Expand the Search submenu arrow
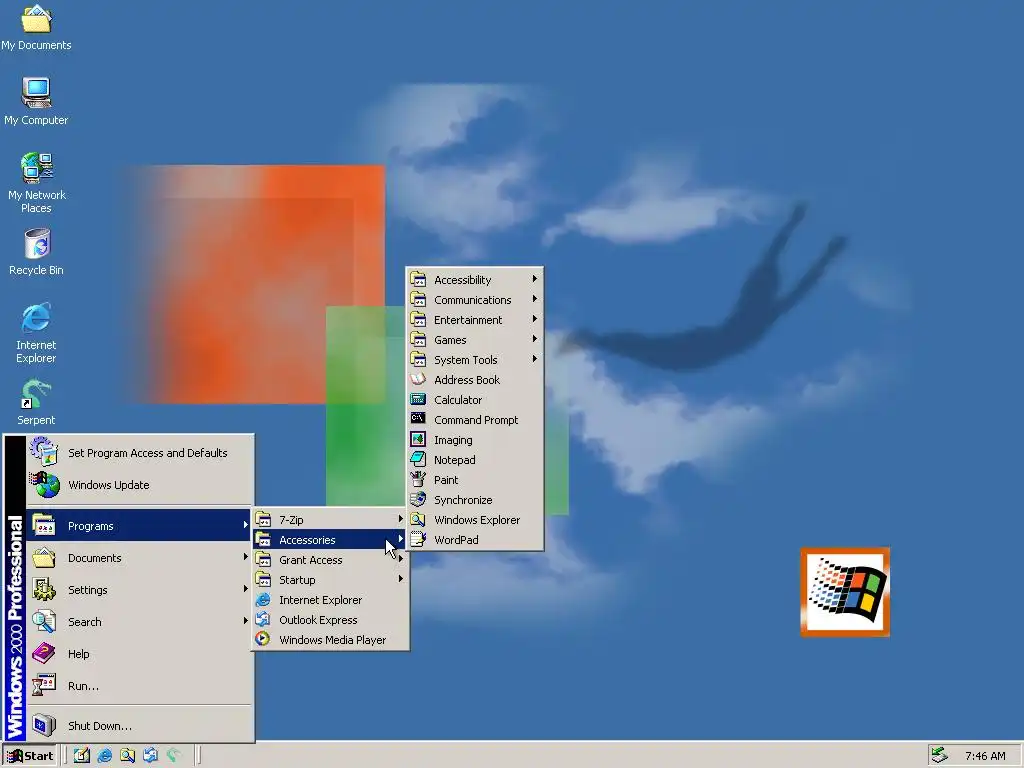 pos(245,621)
